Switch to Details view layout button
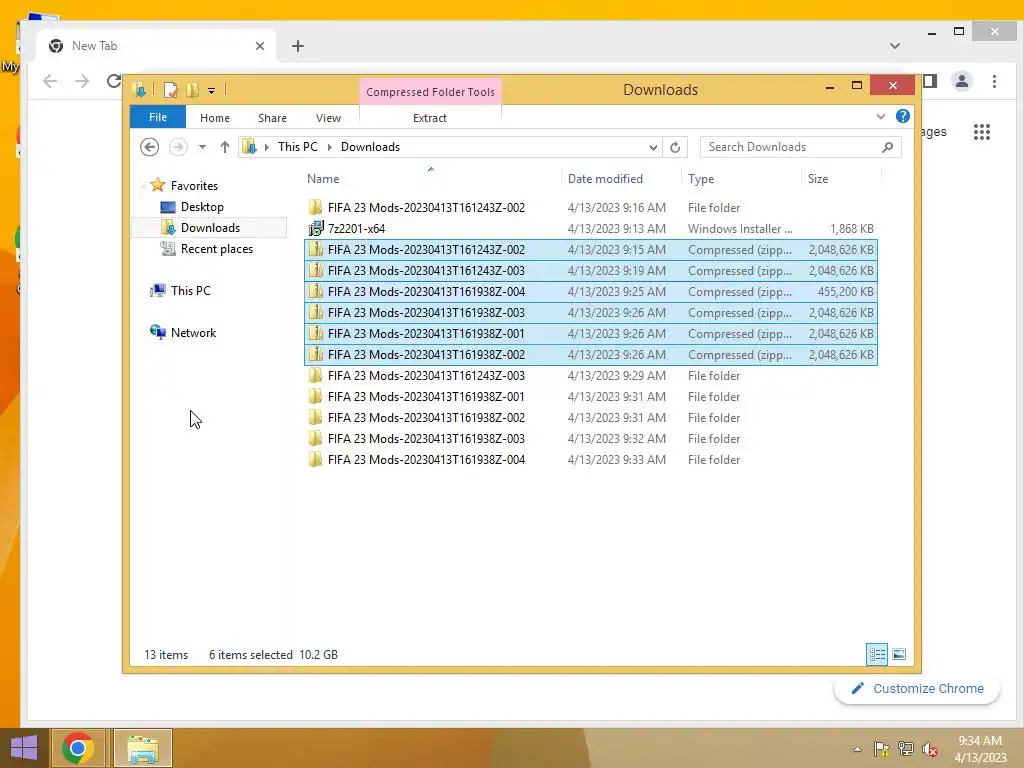 [876, 654]
